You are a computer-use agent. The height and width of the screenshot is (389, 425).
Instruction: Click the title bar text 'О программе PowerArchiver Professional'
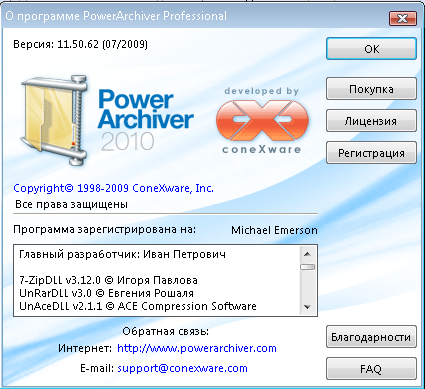point(116,16)
